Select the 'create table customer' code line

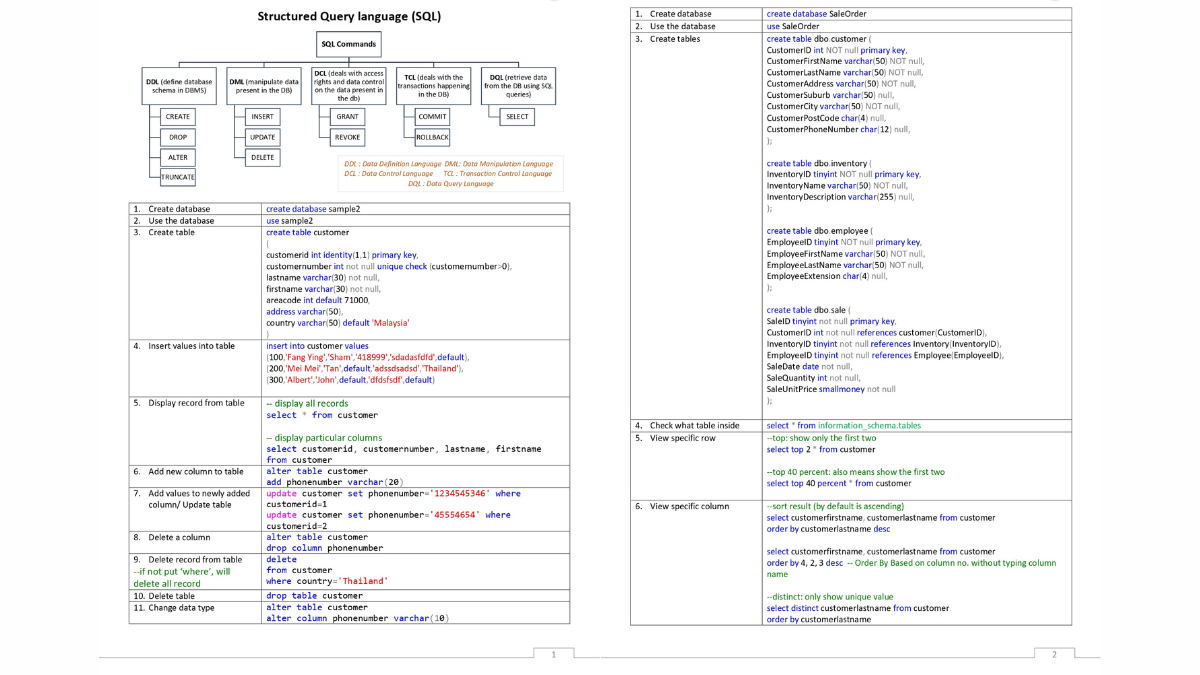click(x=308, y=232)
